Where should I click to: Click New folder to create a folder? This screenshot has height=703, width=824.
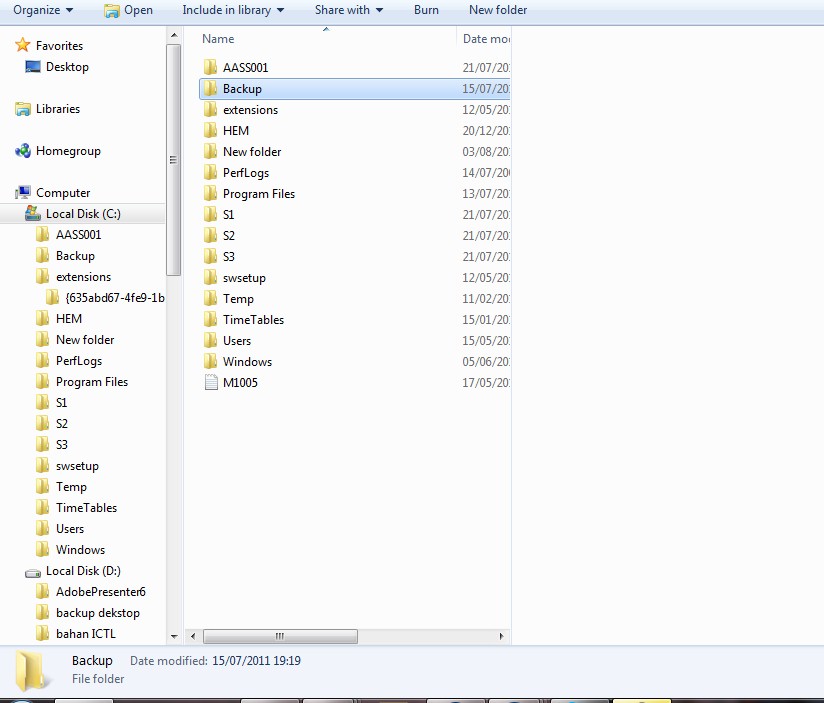[497, 11]
